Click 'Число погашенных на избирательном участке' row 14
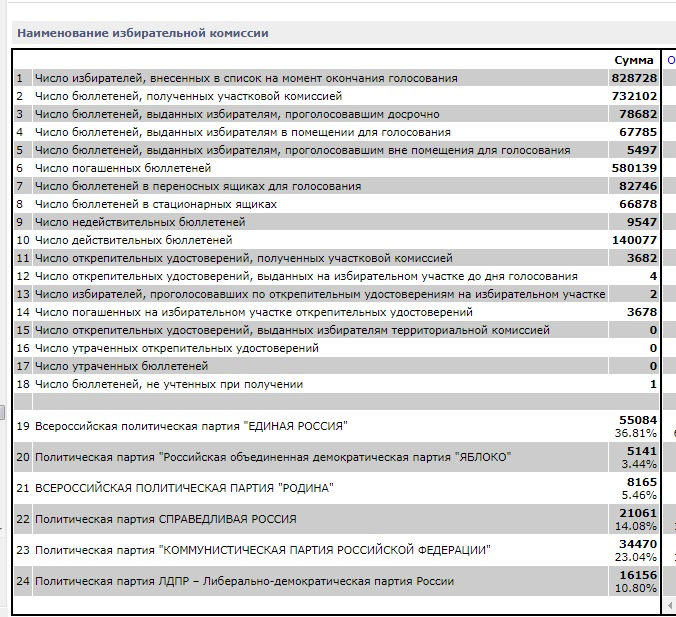676x617 pixels. [254, 312]
